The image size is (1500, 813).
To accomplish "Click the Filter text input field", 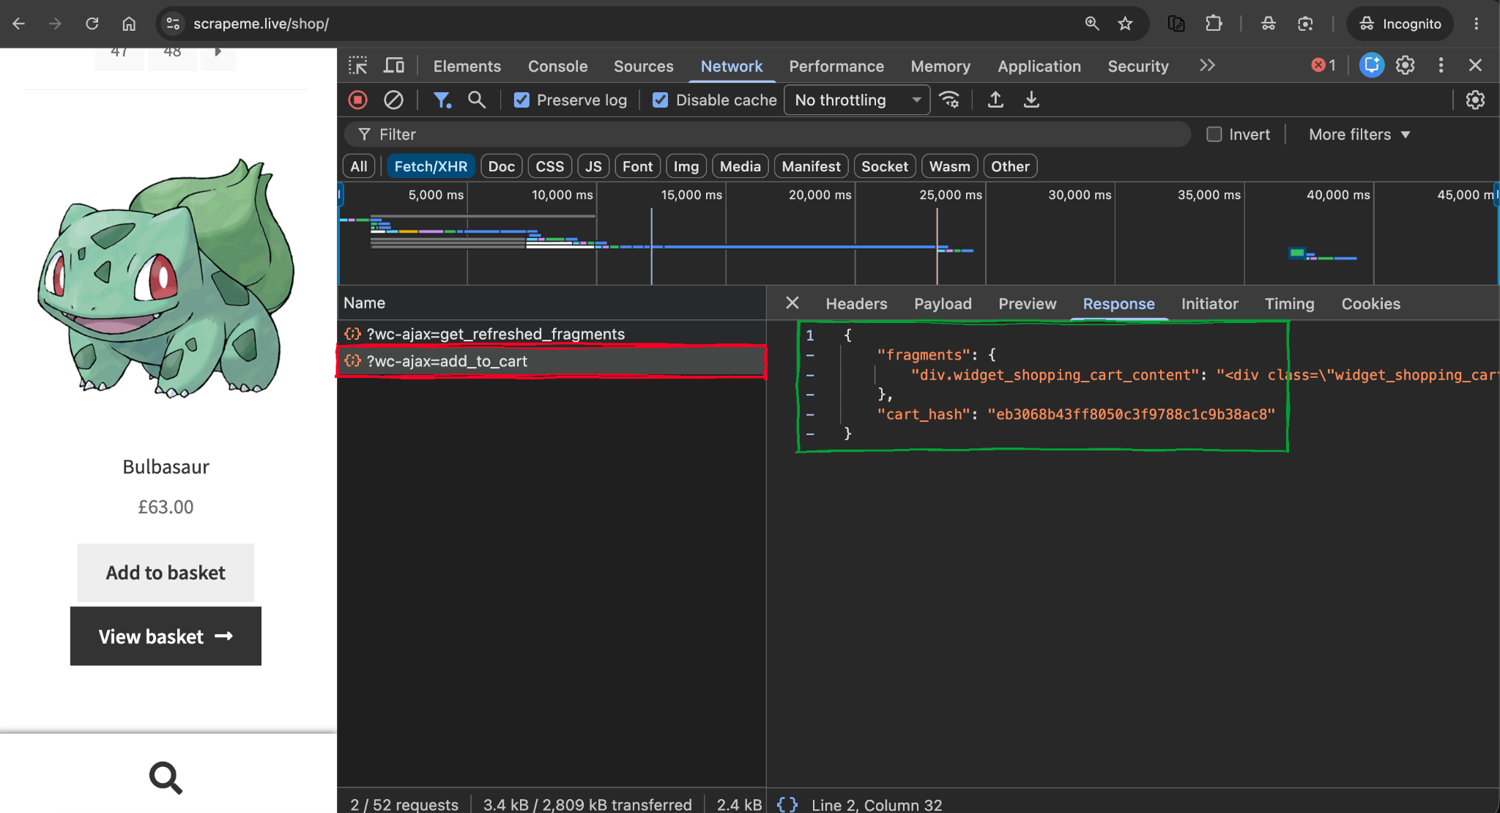I will pyautogui.click(x=767, y=134).
